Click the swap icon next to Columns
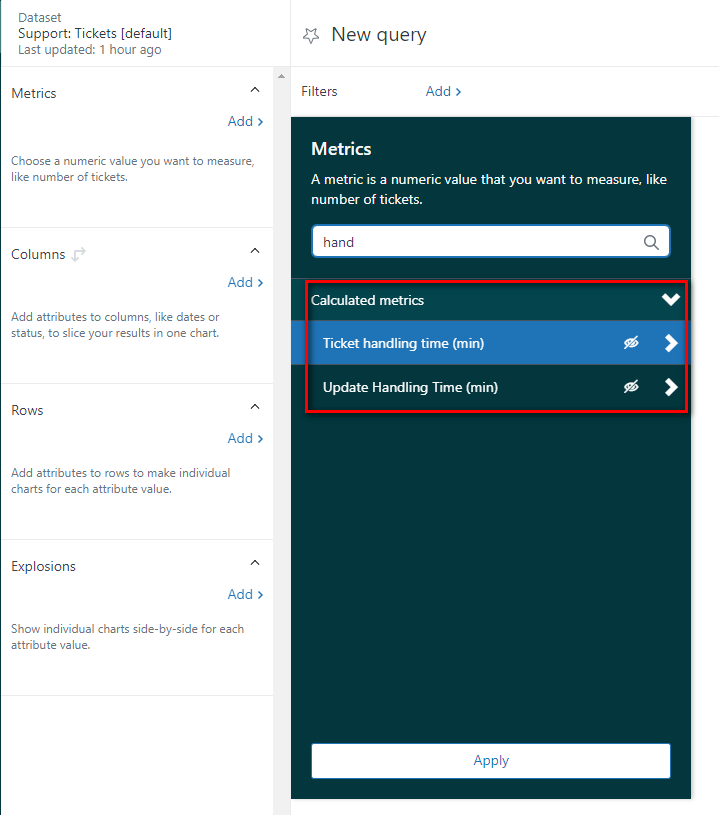 pyautogui.click(x=79, y=254)
